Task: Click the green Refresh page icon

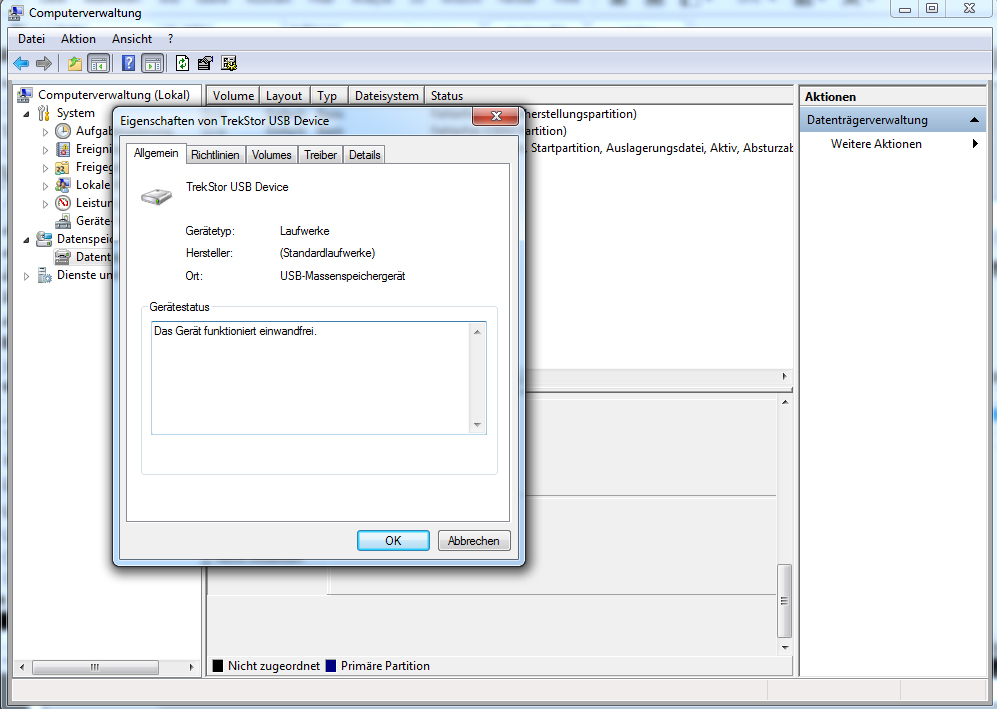Action: (182, 63)
